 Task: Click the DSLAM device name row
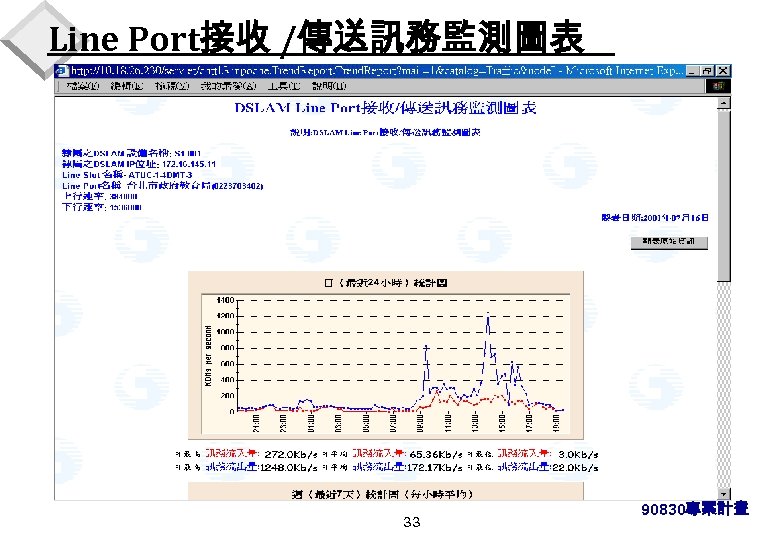(x=131, y=153)
